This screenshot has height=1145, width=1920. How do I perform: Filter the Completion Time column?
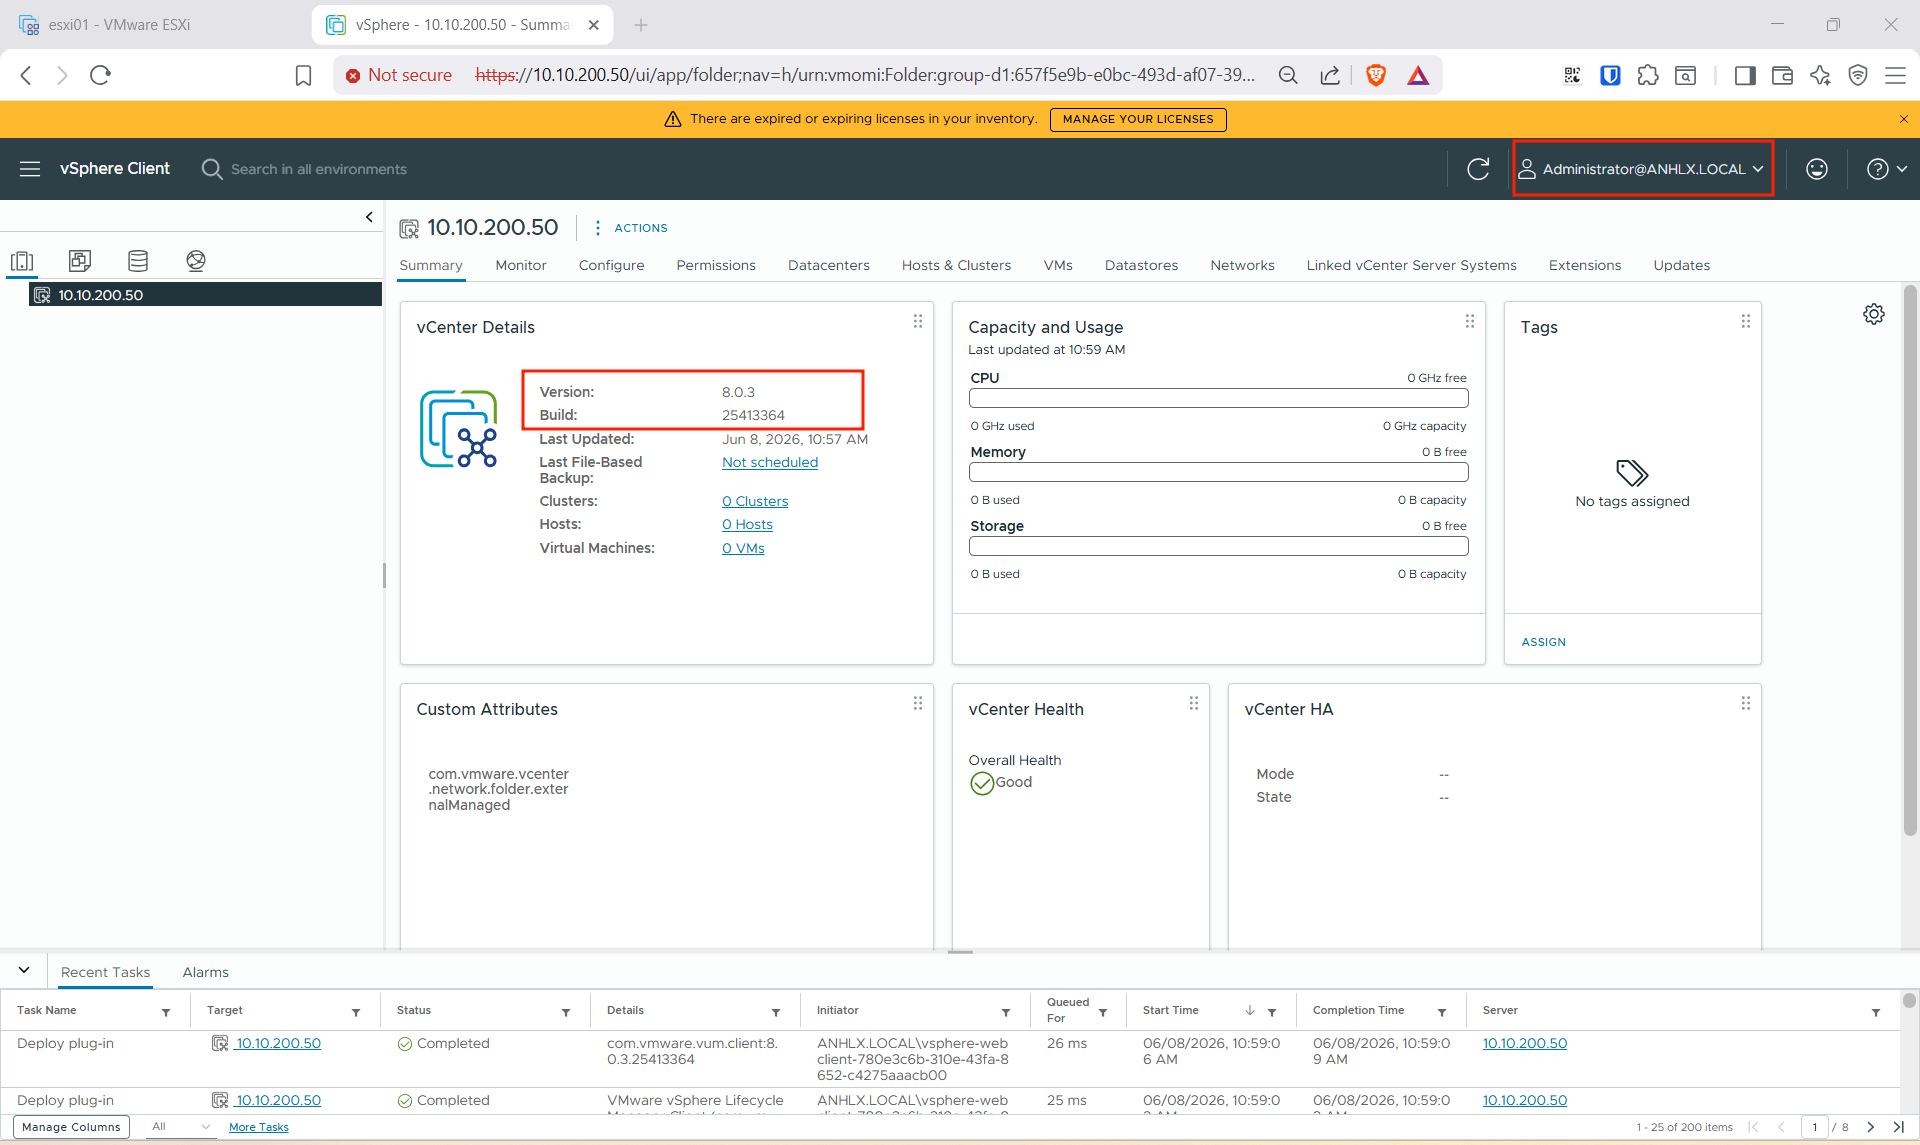click(x=1442, y=1012)
